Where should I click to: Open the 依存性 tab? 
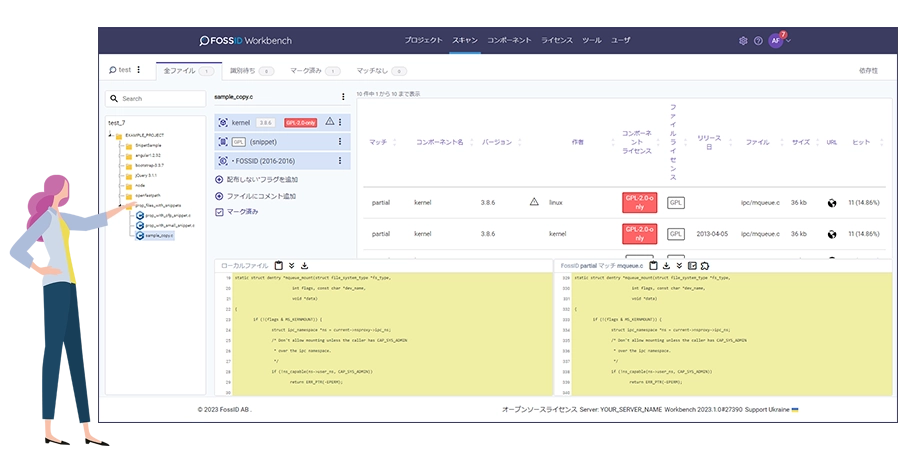coord(868,70)
